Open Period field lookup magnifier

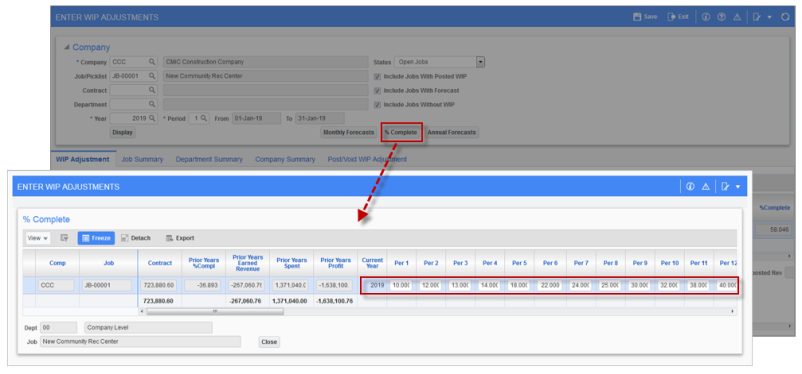click(x=204, y=118)
